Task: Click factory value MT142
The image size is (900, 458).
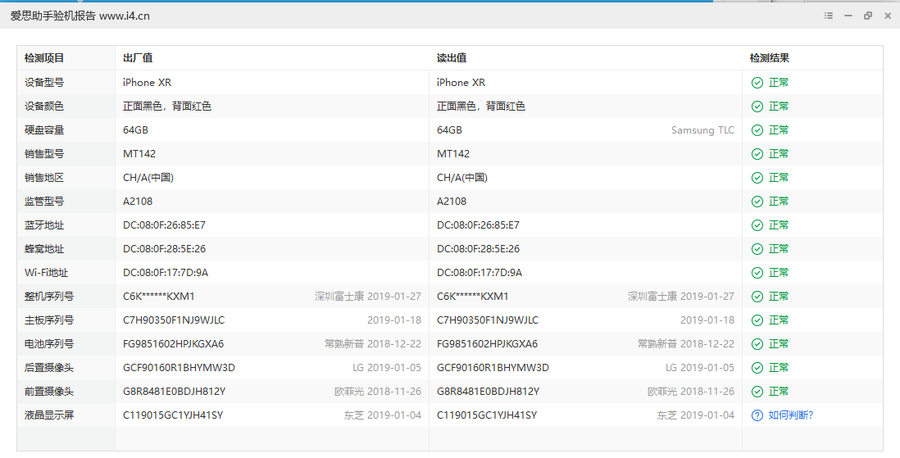Action: [x=139, y=154]
